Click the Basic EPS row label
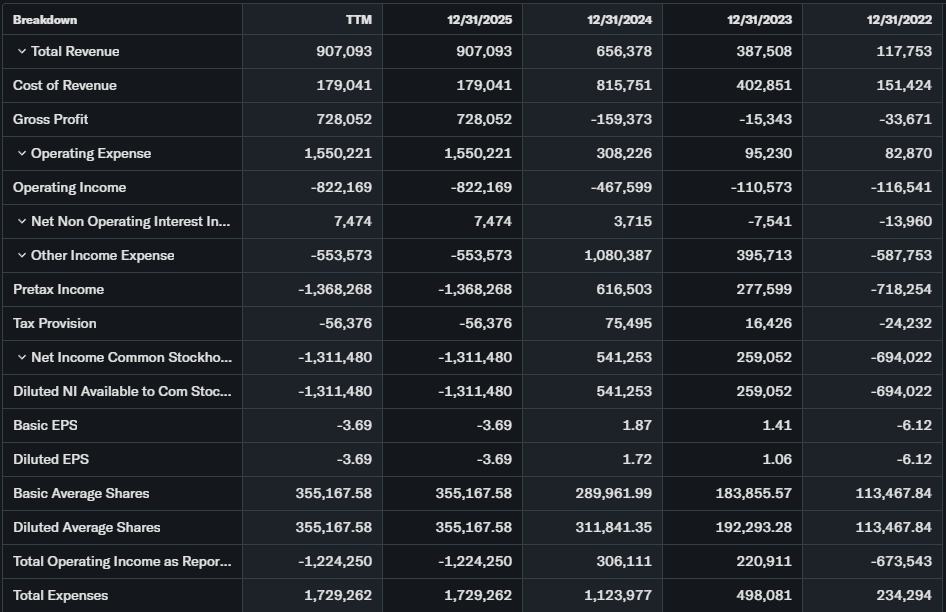The image size is (946, 612). point(45,426)
